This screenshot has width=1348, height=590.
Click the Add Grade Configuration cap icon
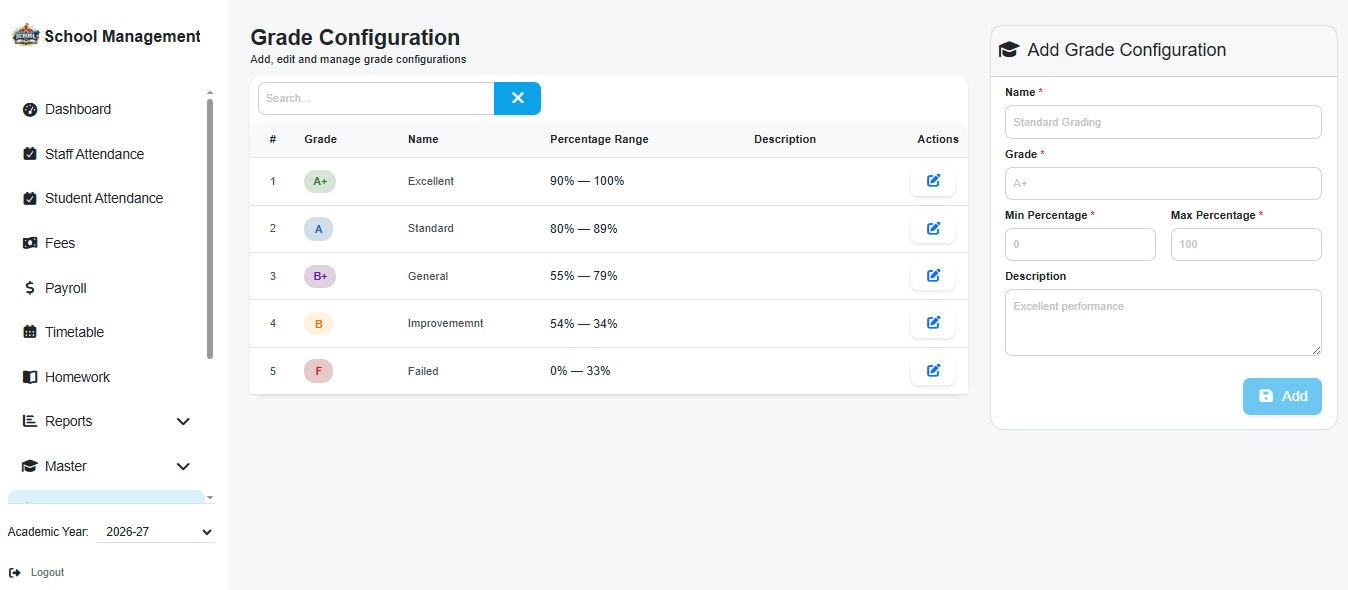(1008, 50)
